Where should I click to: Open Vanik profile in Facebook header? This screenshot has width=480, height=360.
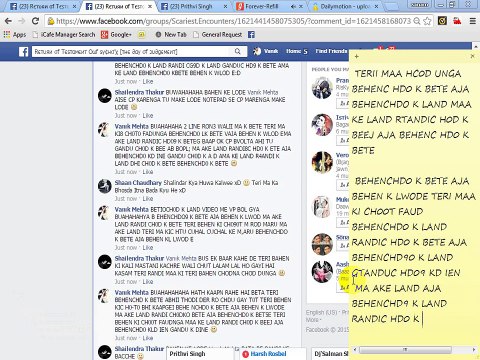[x=266, y=51]
